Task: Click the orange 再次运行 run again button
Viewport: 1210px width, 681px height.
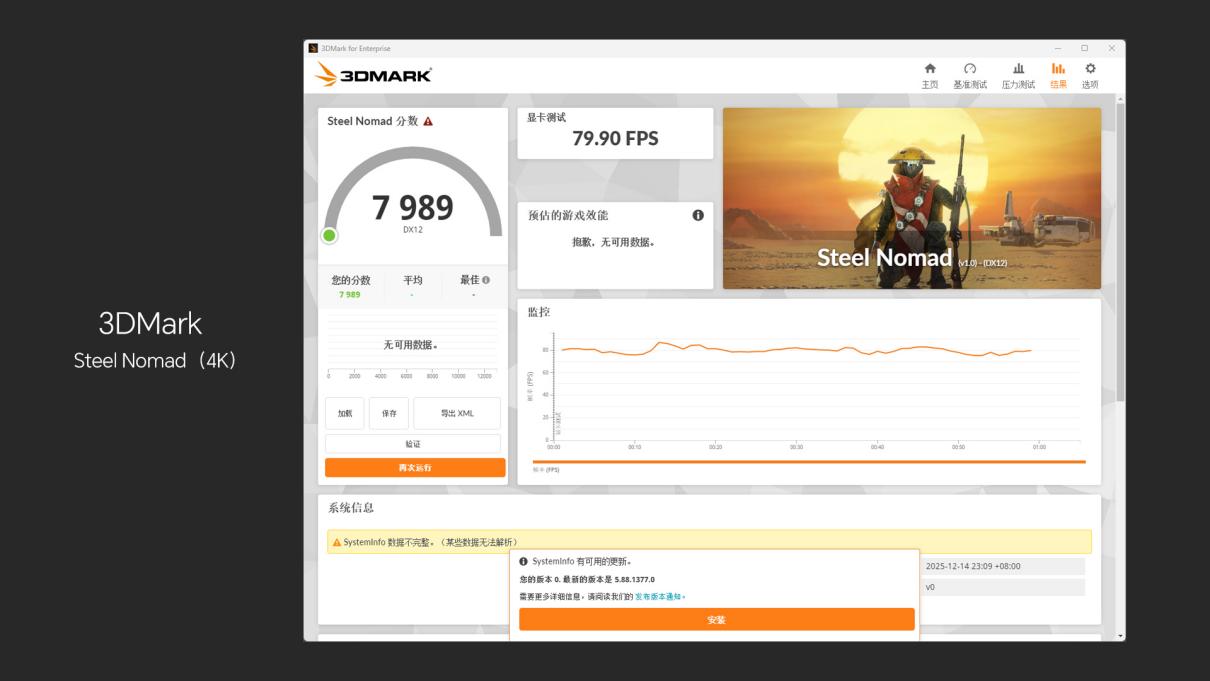Action: [415, 468]
